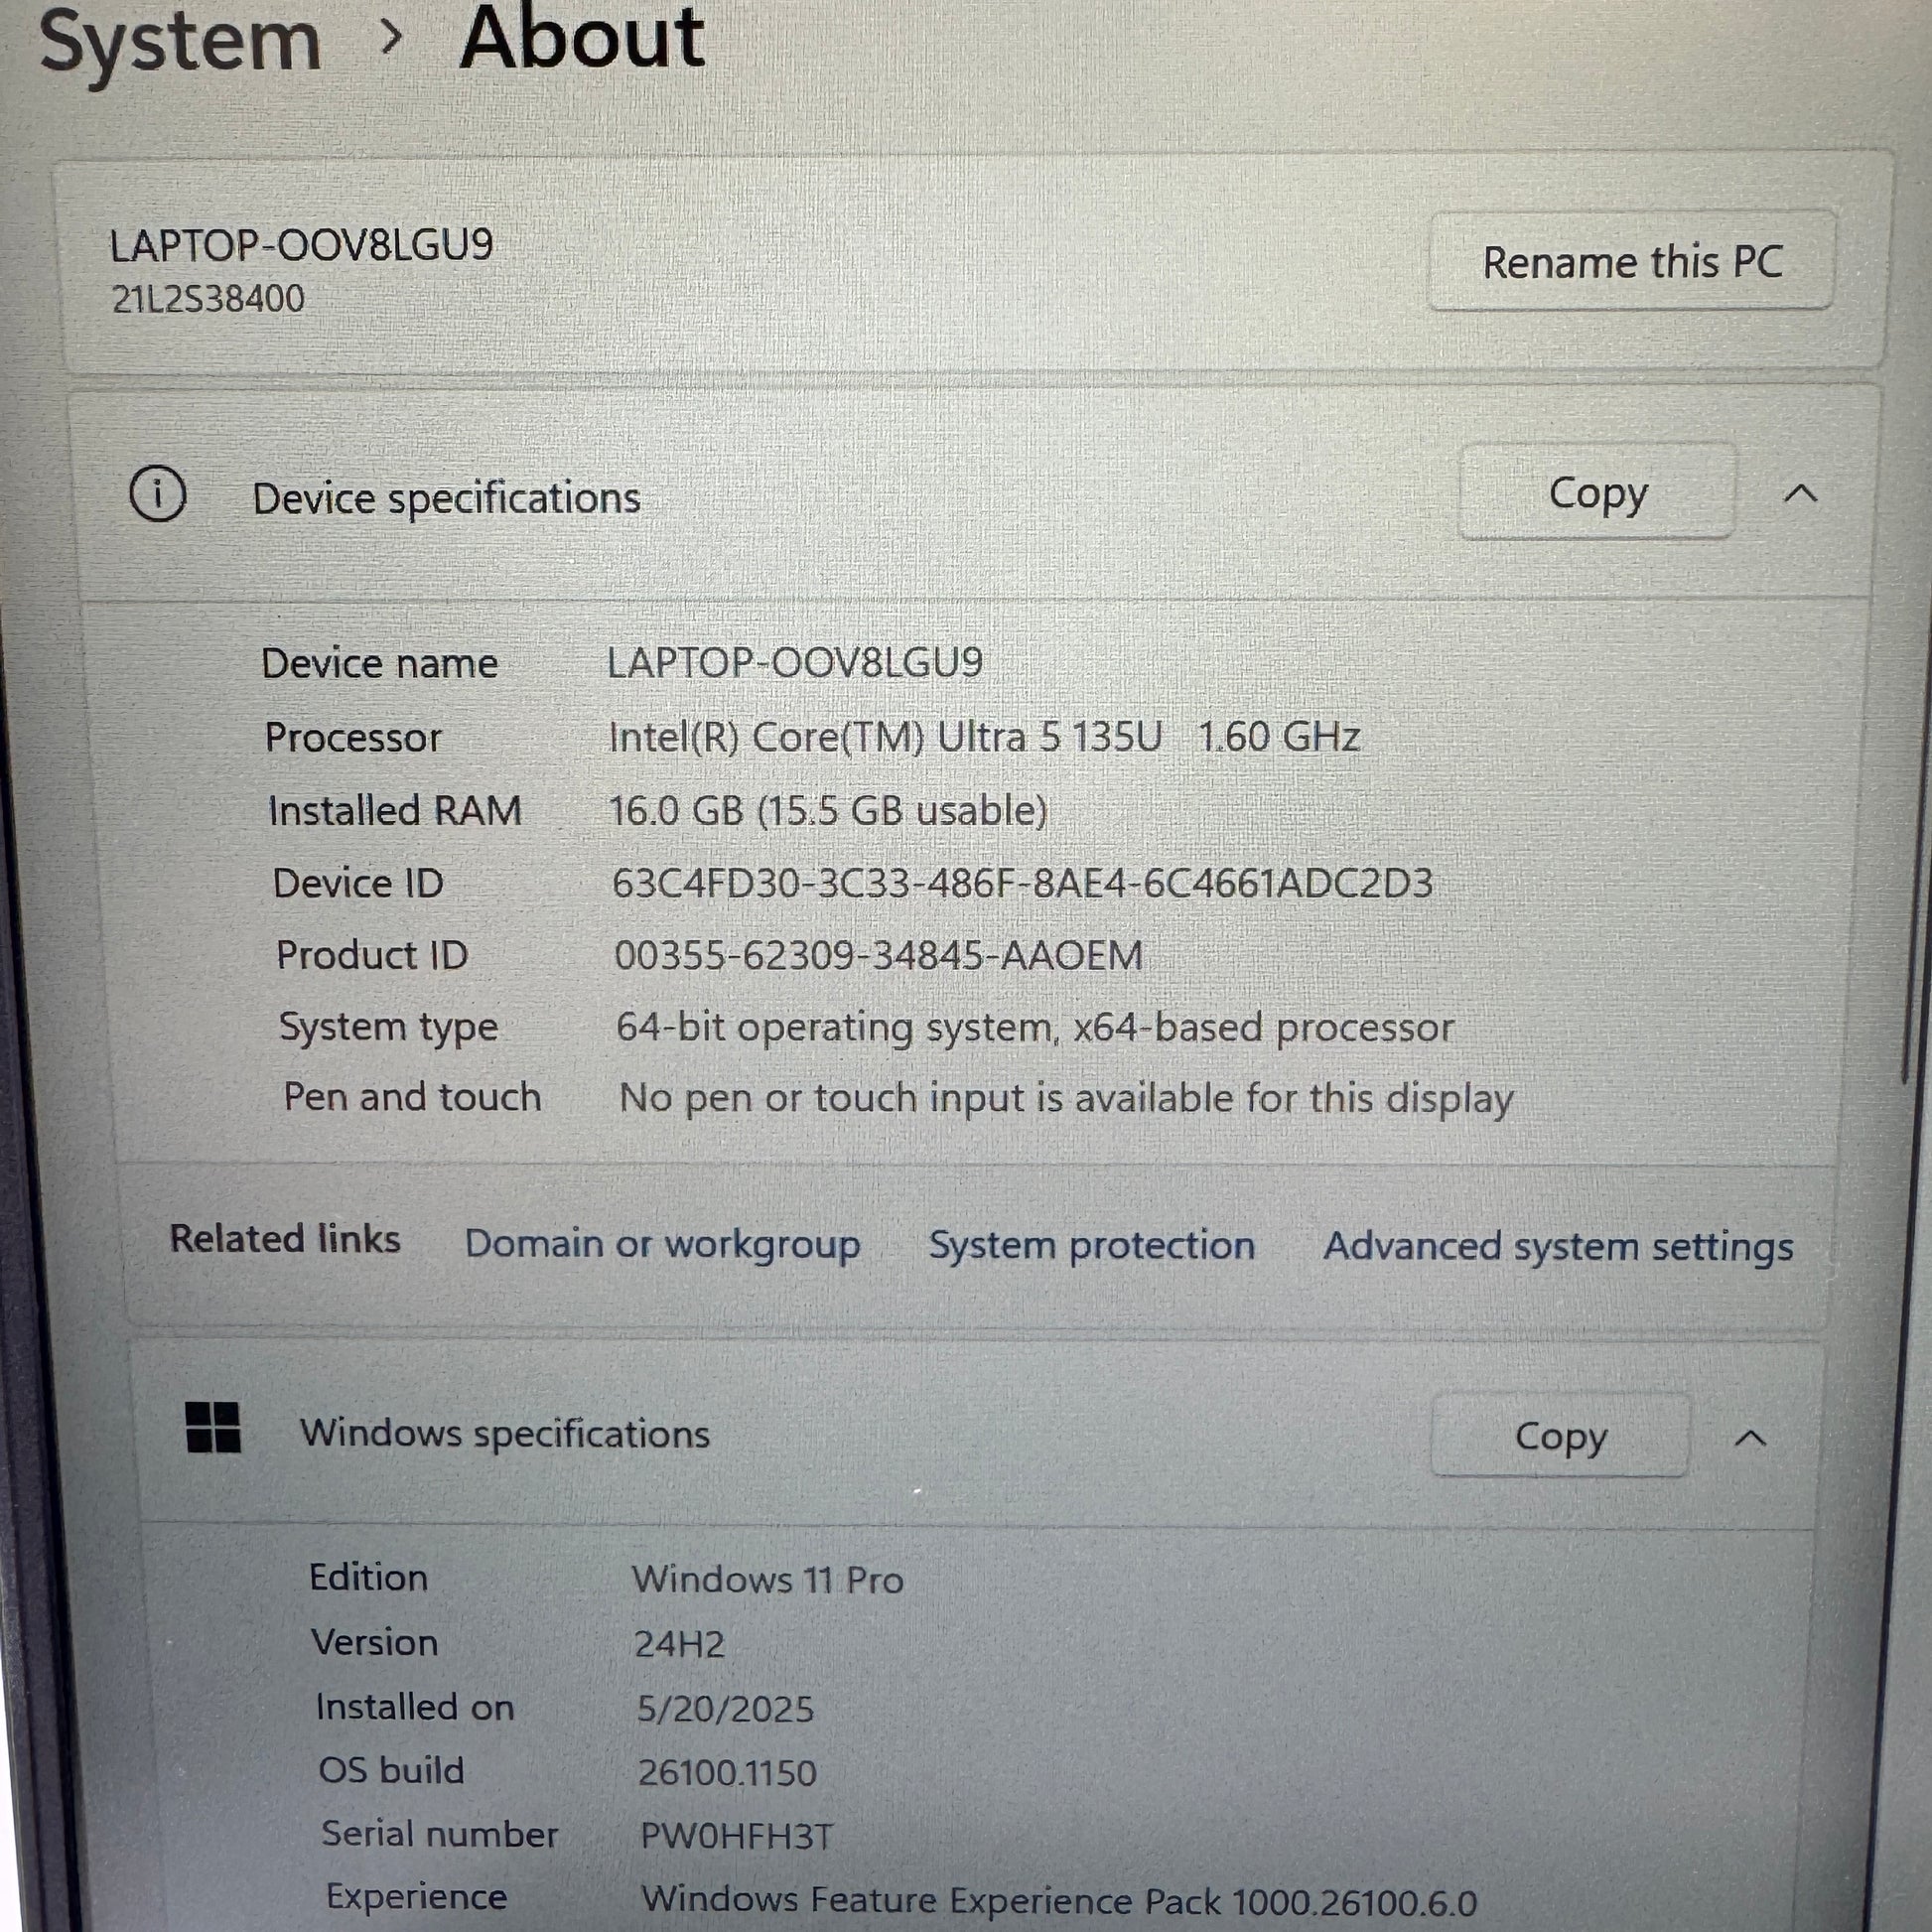Select the Device name value LAPTOP-OOV8LGU9
Image resolution: width=1932 pixels, height=1932 pixels.
coord(795,662)
